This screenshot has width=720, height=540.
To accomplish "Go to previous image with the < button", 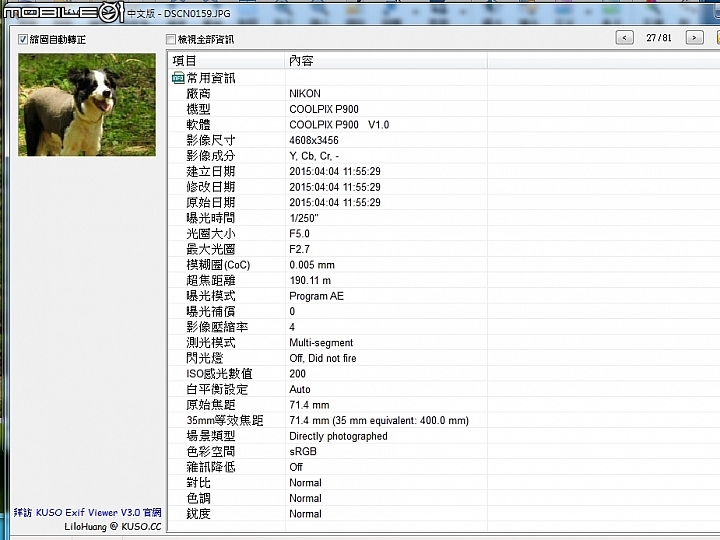I will click(624, 38).
